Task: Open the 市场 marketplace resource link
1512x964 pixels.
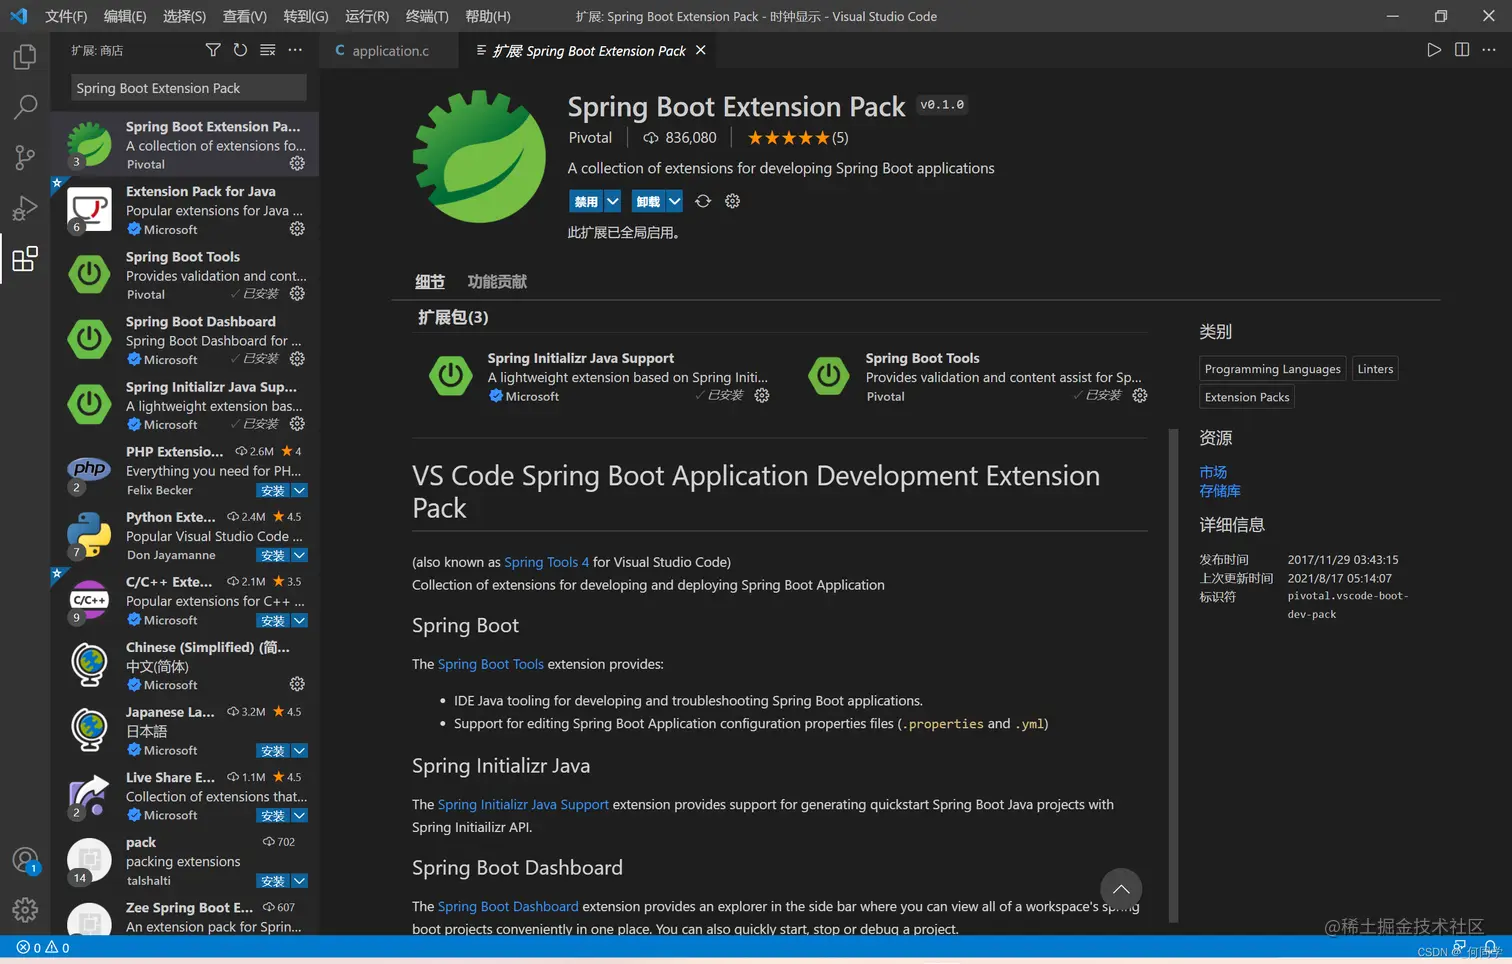Action: coord(1213,472)
